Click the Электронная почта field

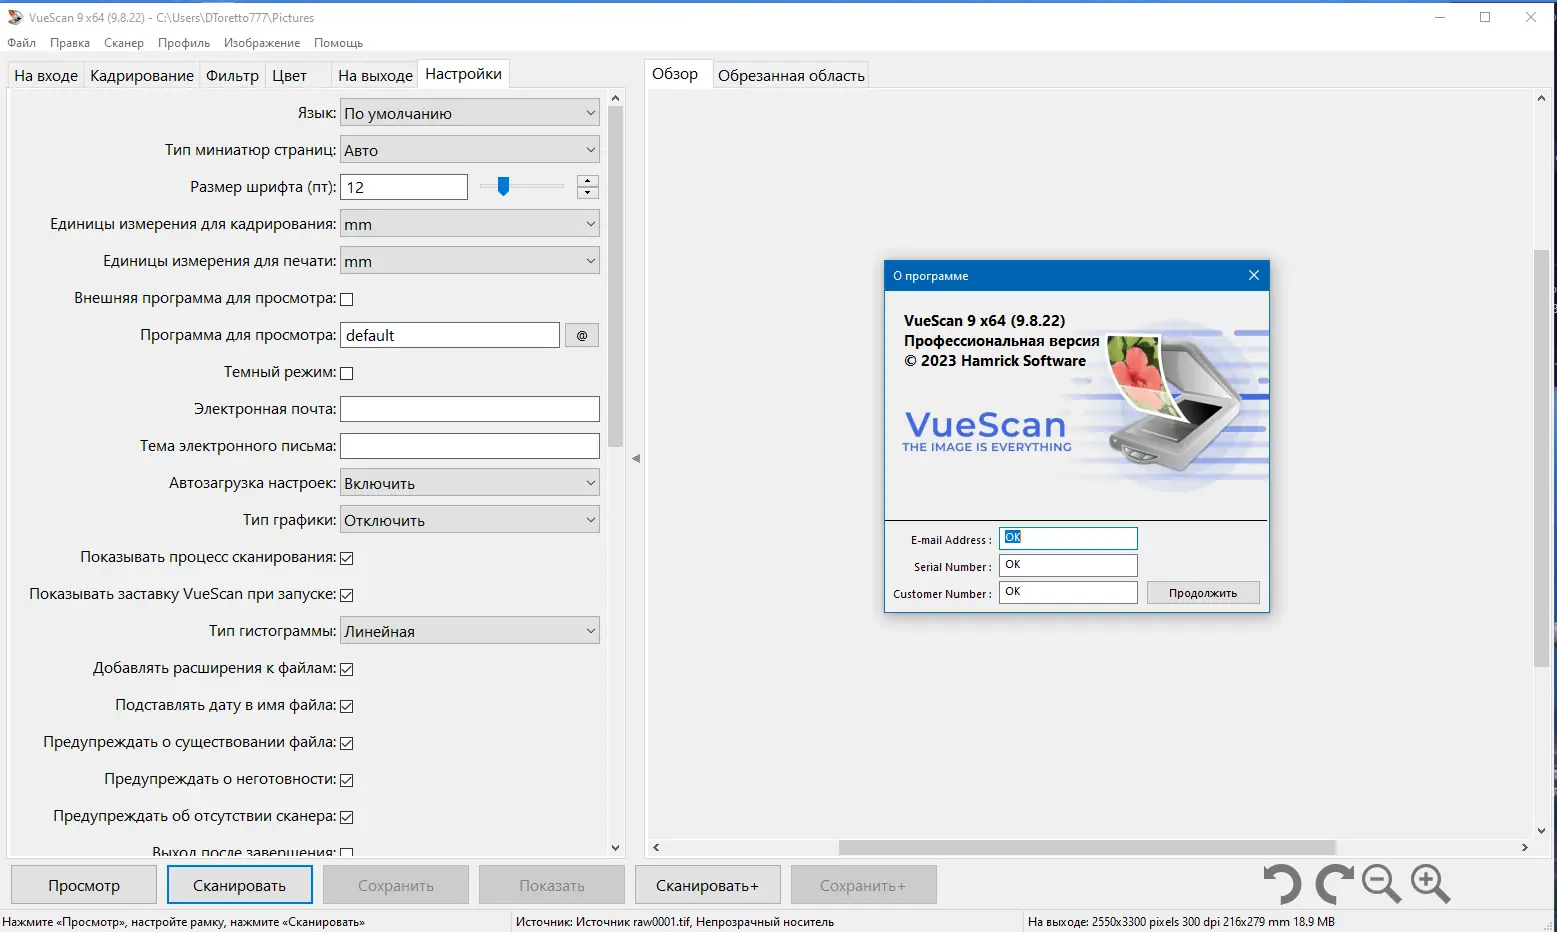(470, 409)
